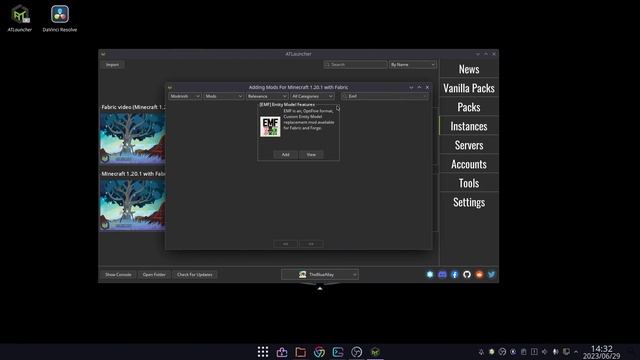Switch to the Vanilla Packs tab
This screenshot has width=640, height=360.
click(469, 88)
